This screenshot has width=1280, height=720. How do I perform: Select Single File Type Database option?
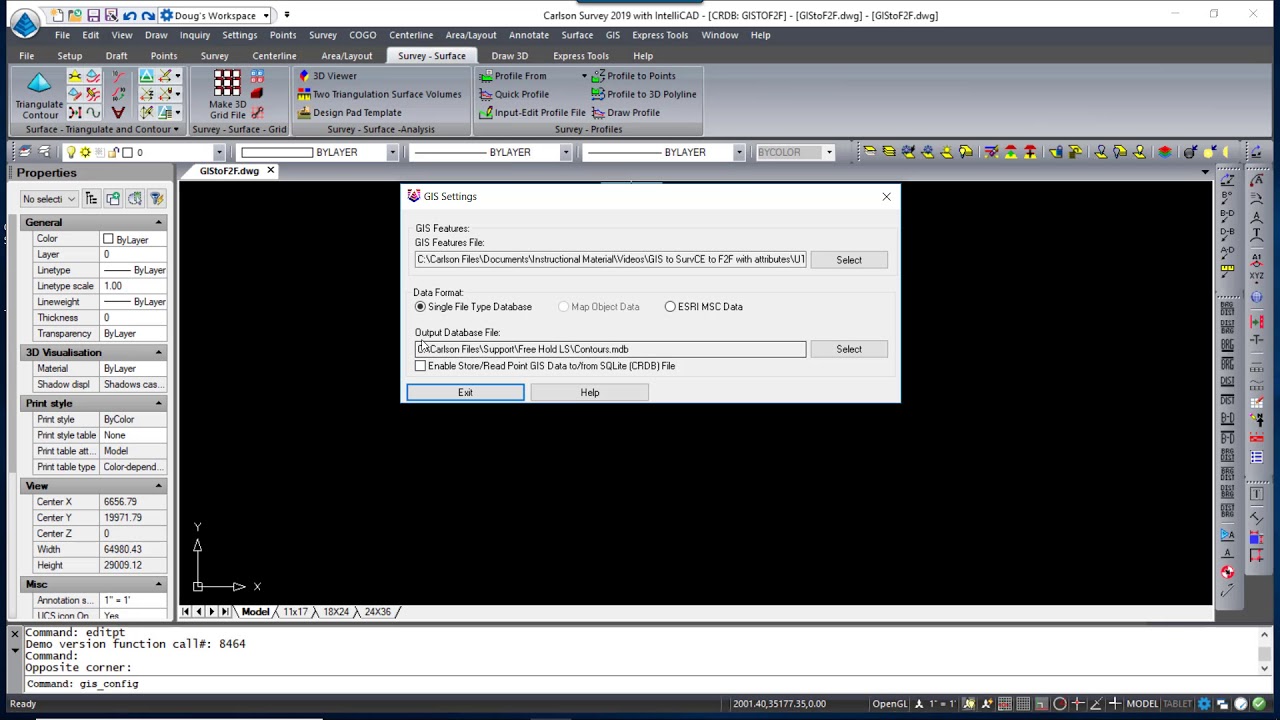pyautogui.click(x=420, y=307)
